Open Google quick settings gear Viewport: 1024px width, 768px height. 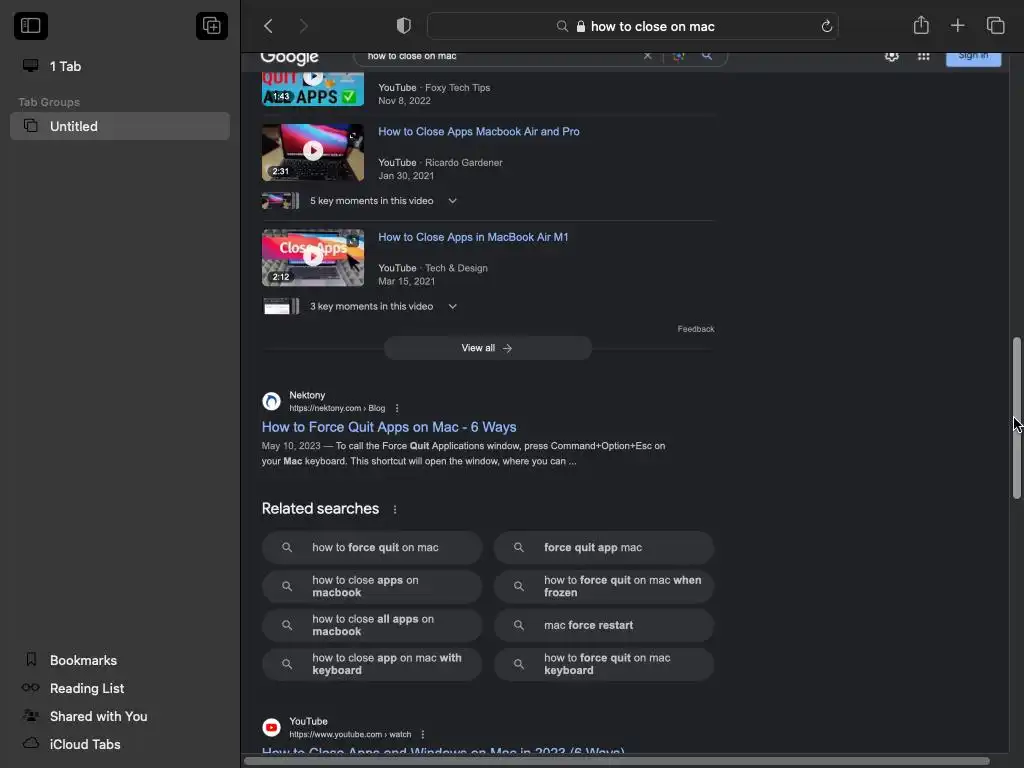point(891,57)
